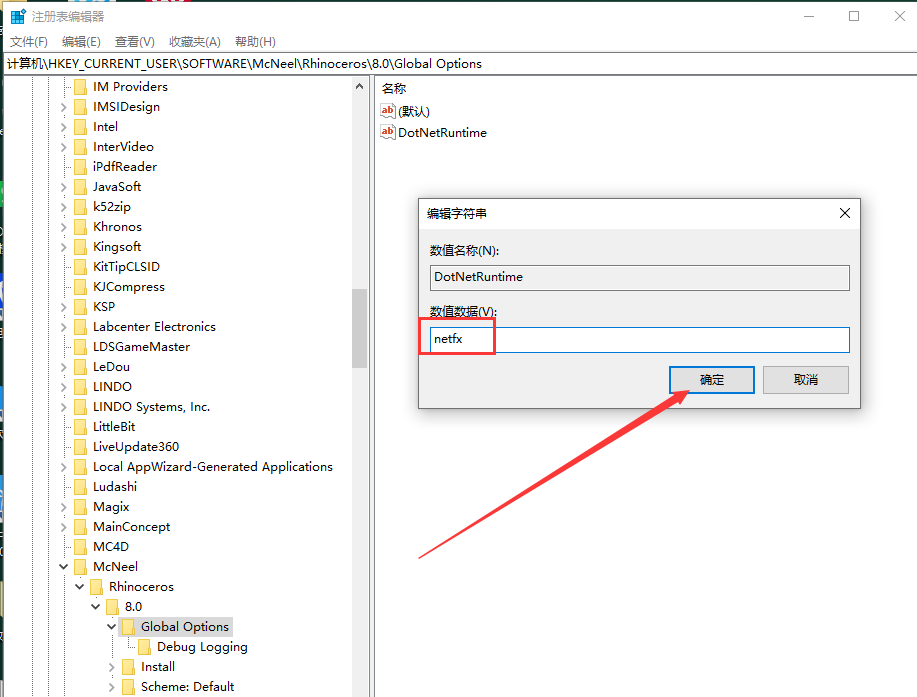
Task: Click the tree pane scroll up arrow
Action: pos(359,87)
